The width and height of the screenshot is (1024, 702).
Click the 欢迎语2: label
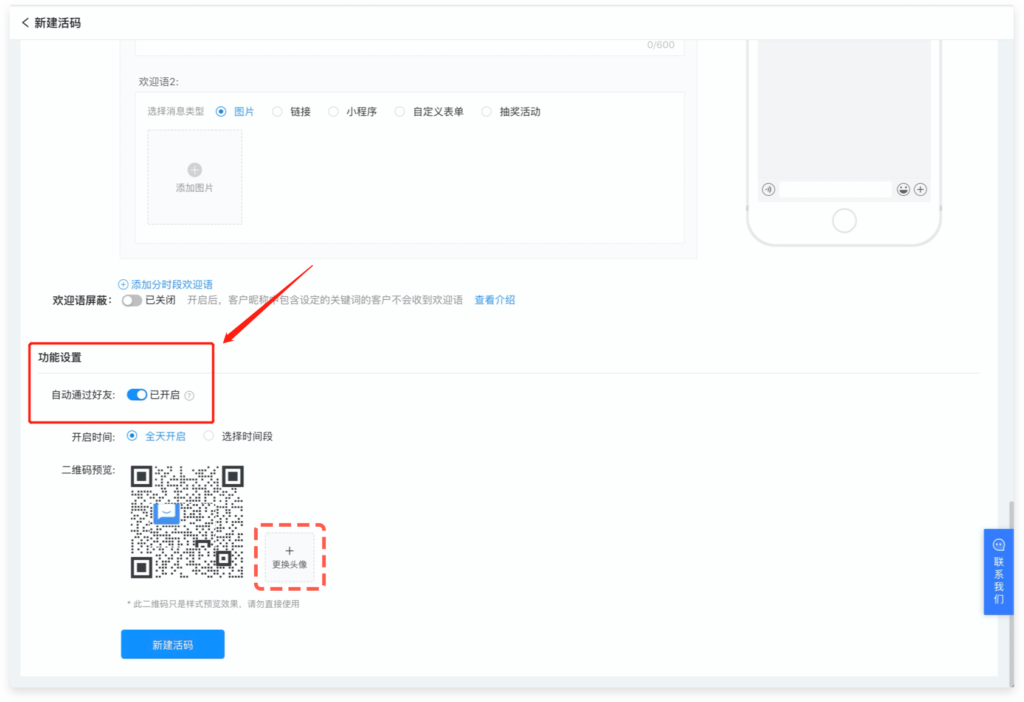click(x=158, y=82)
